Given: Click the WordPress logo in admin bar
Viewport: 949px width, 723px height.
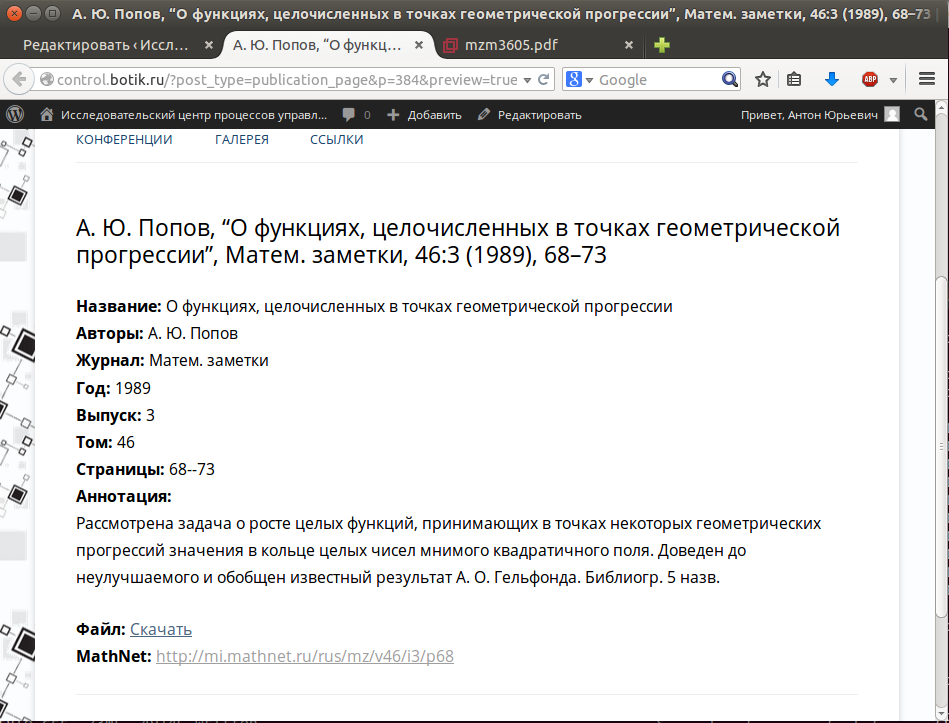Looking at the screenshot, I should (x=15, y=114).
